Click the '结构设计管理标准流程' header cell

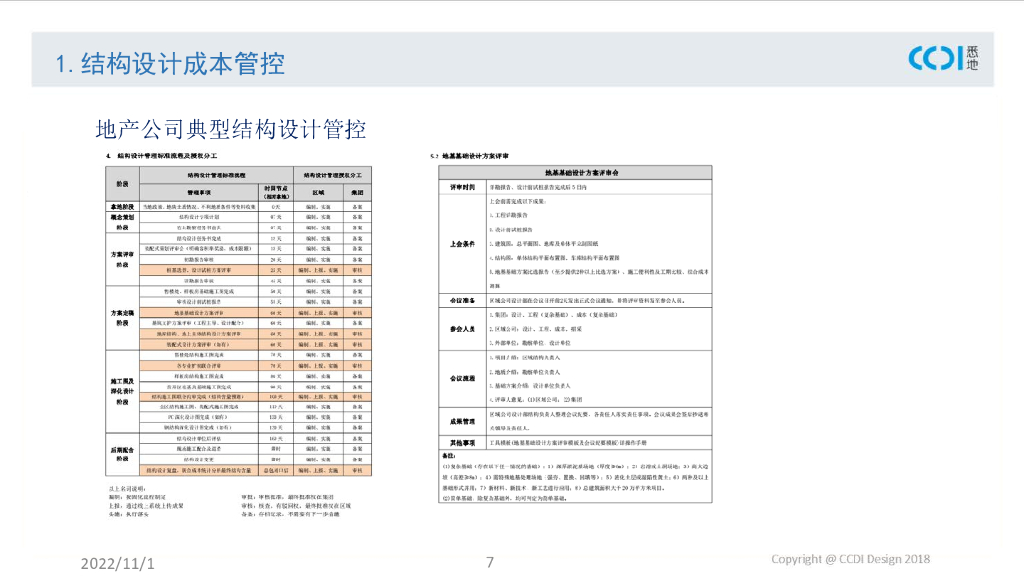pyautogui.click(x=216, y=175)
